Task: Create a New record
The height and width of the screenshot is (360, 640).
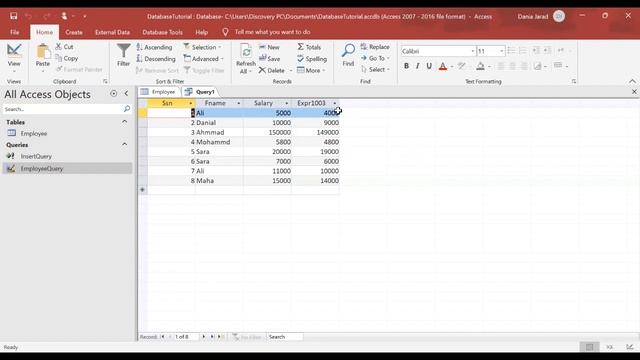Action: point(269,47)
